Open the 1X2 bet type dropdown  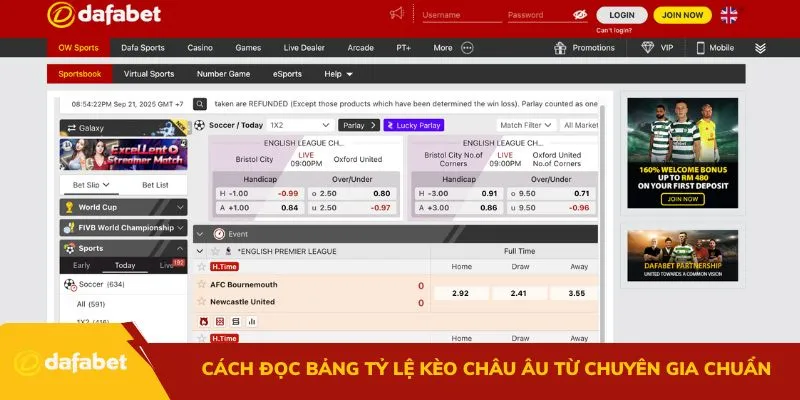click(300, 125)
